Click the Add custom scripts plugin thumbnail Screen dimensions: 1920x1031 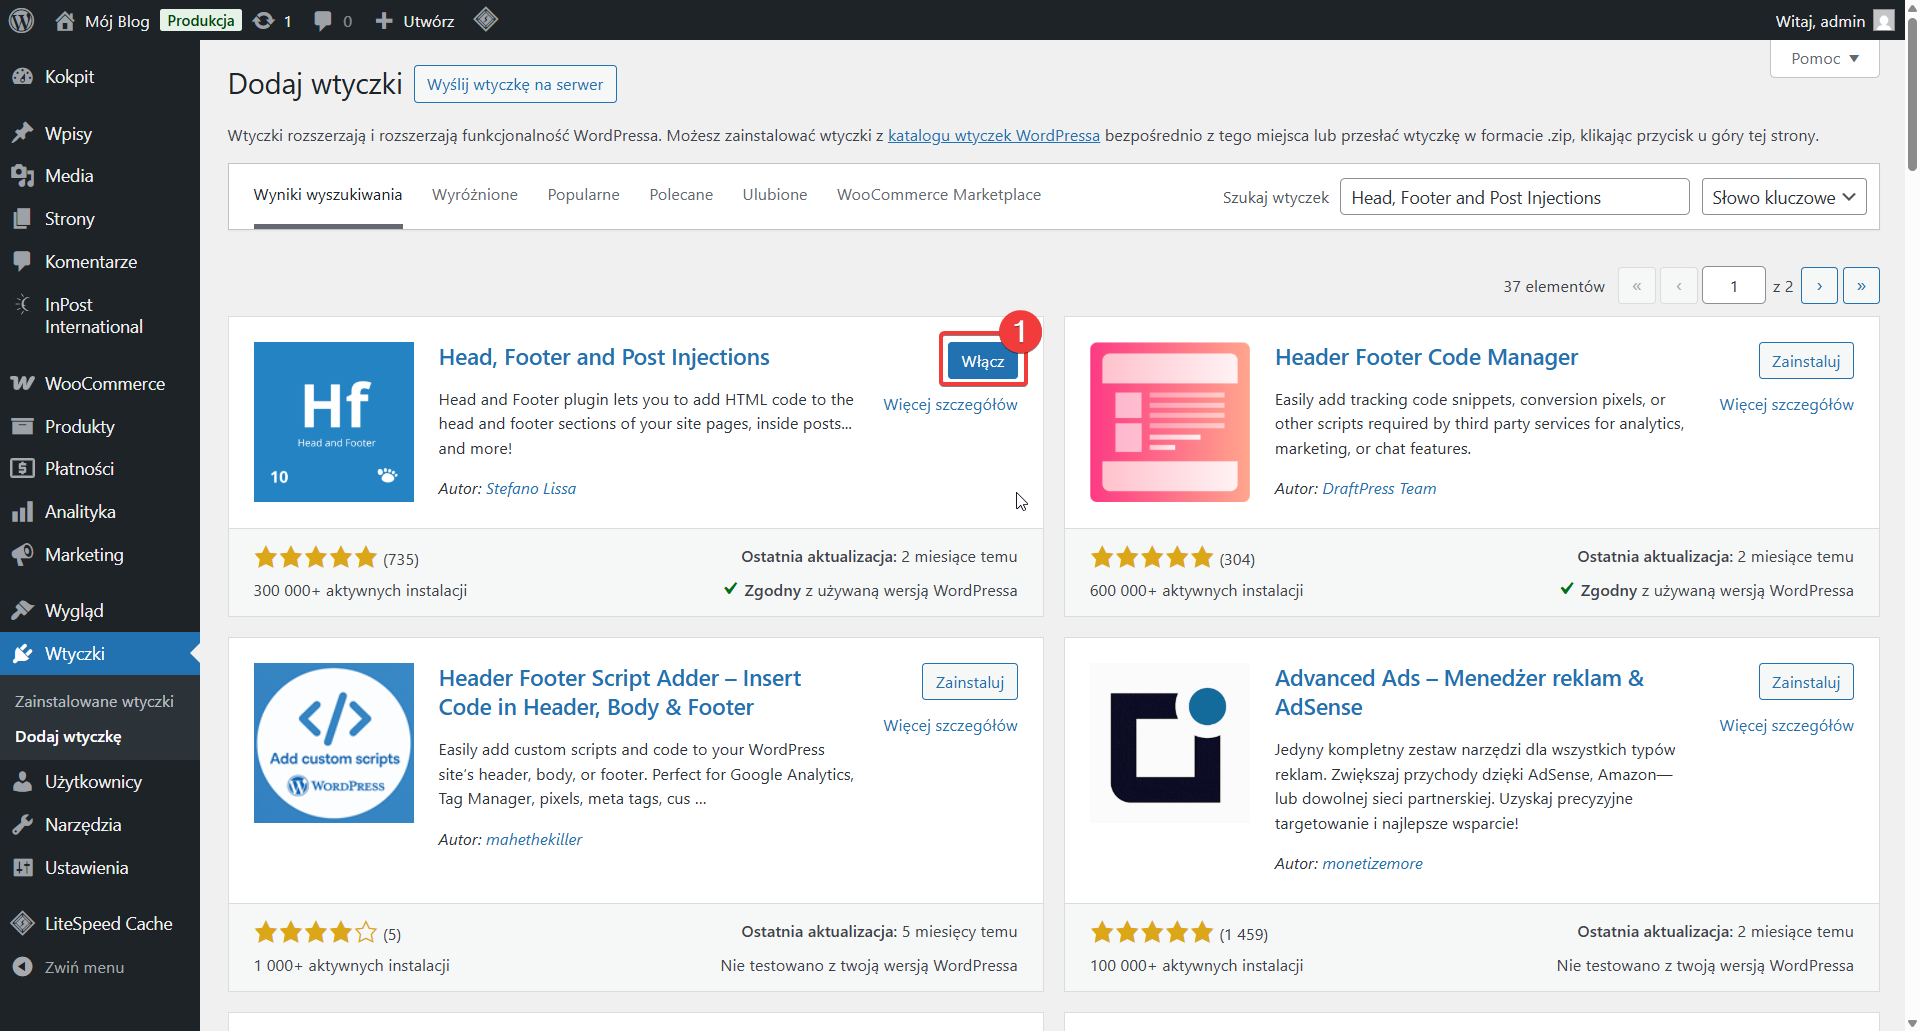(x=334, y=743)
